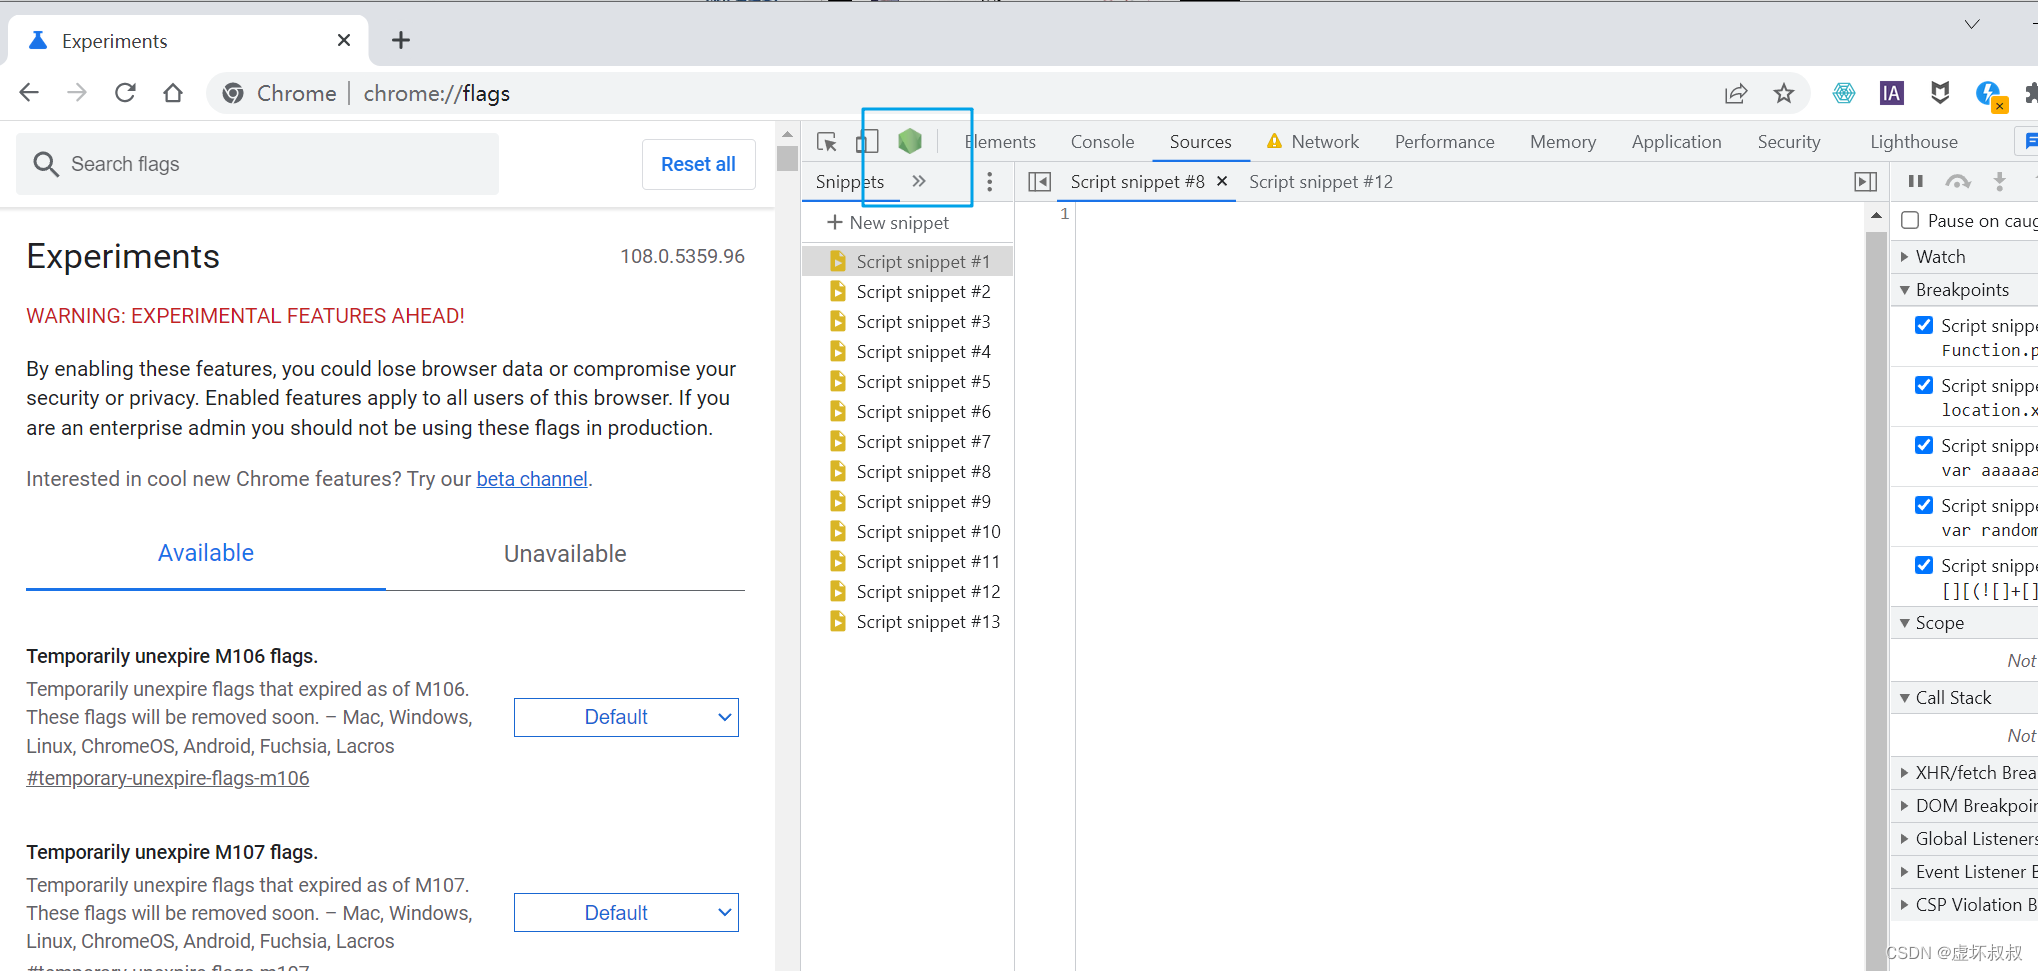The height and width of the screenshot is (971, 2038).
Task: Open the M106 flags Default dropdown
Action: click(x=626, y=717)
